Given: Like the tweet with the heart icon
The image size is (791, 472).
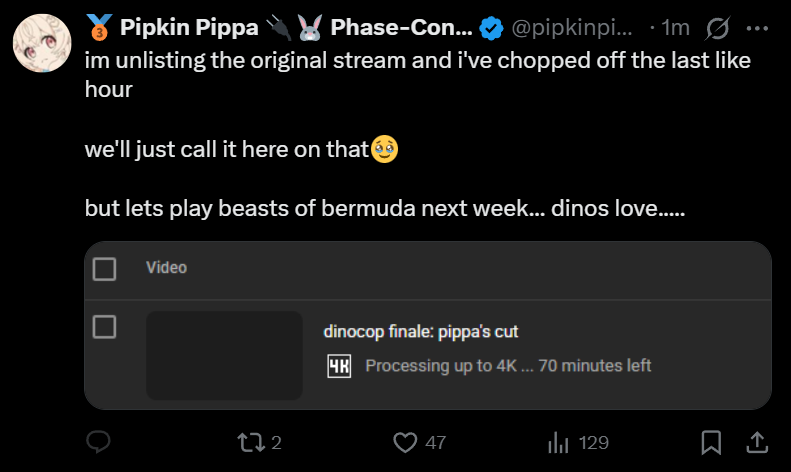Looking at the screenshot, I should 405,442.
